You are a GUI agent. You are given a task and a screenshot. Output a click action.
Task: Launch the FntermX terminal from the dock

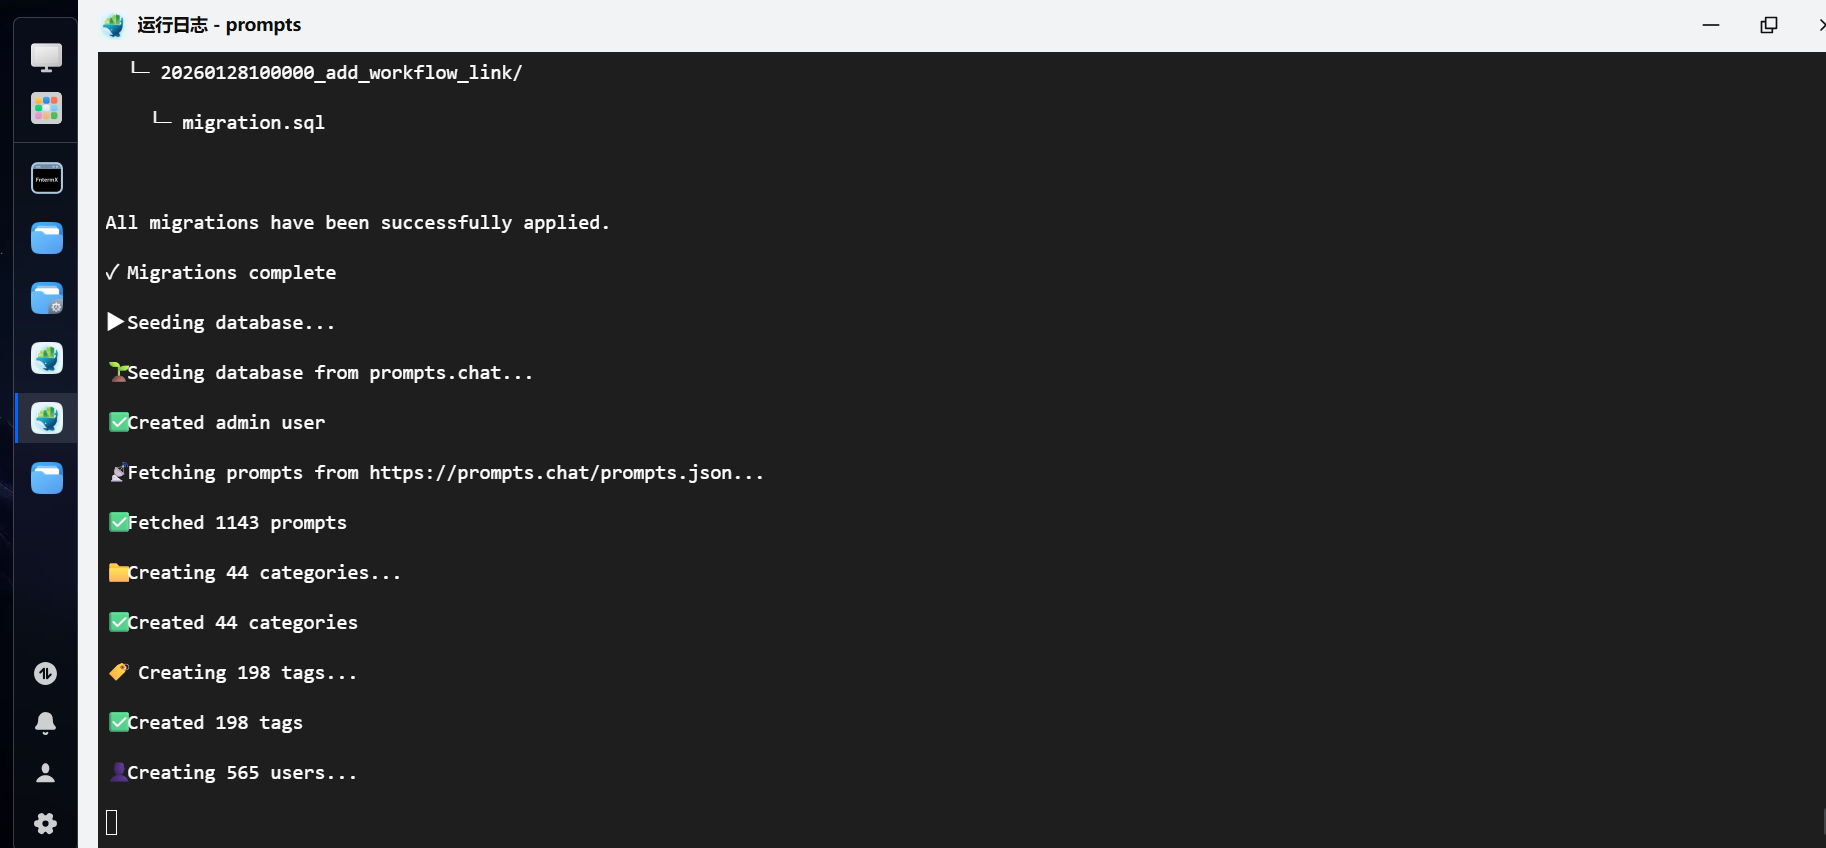point(46,179)
